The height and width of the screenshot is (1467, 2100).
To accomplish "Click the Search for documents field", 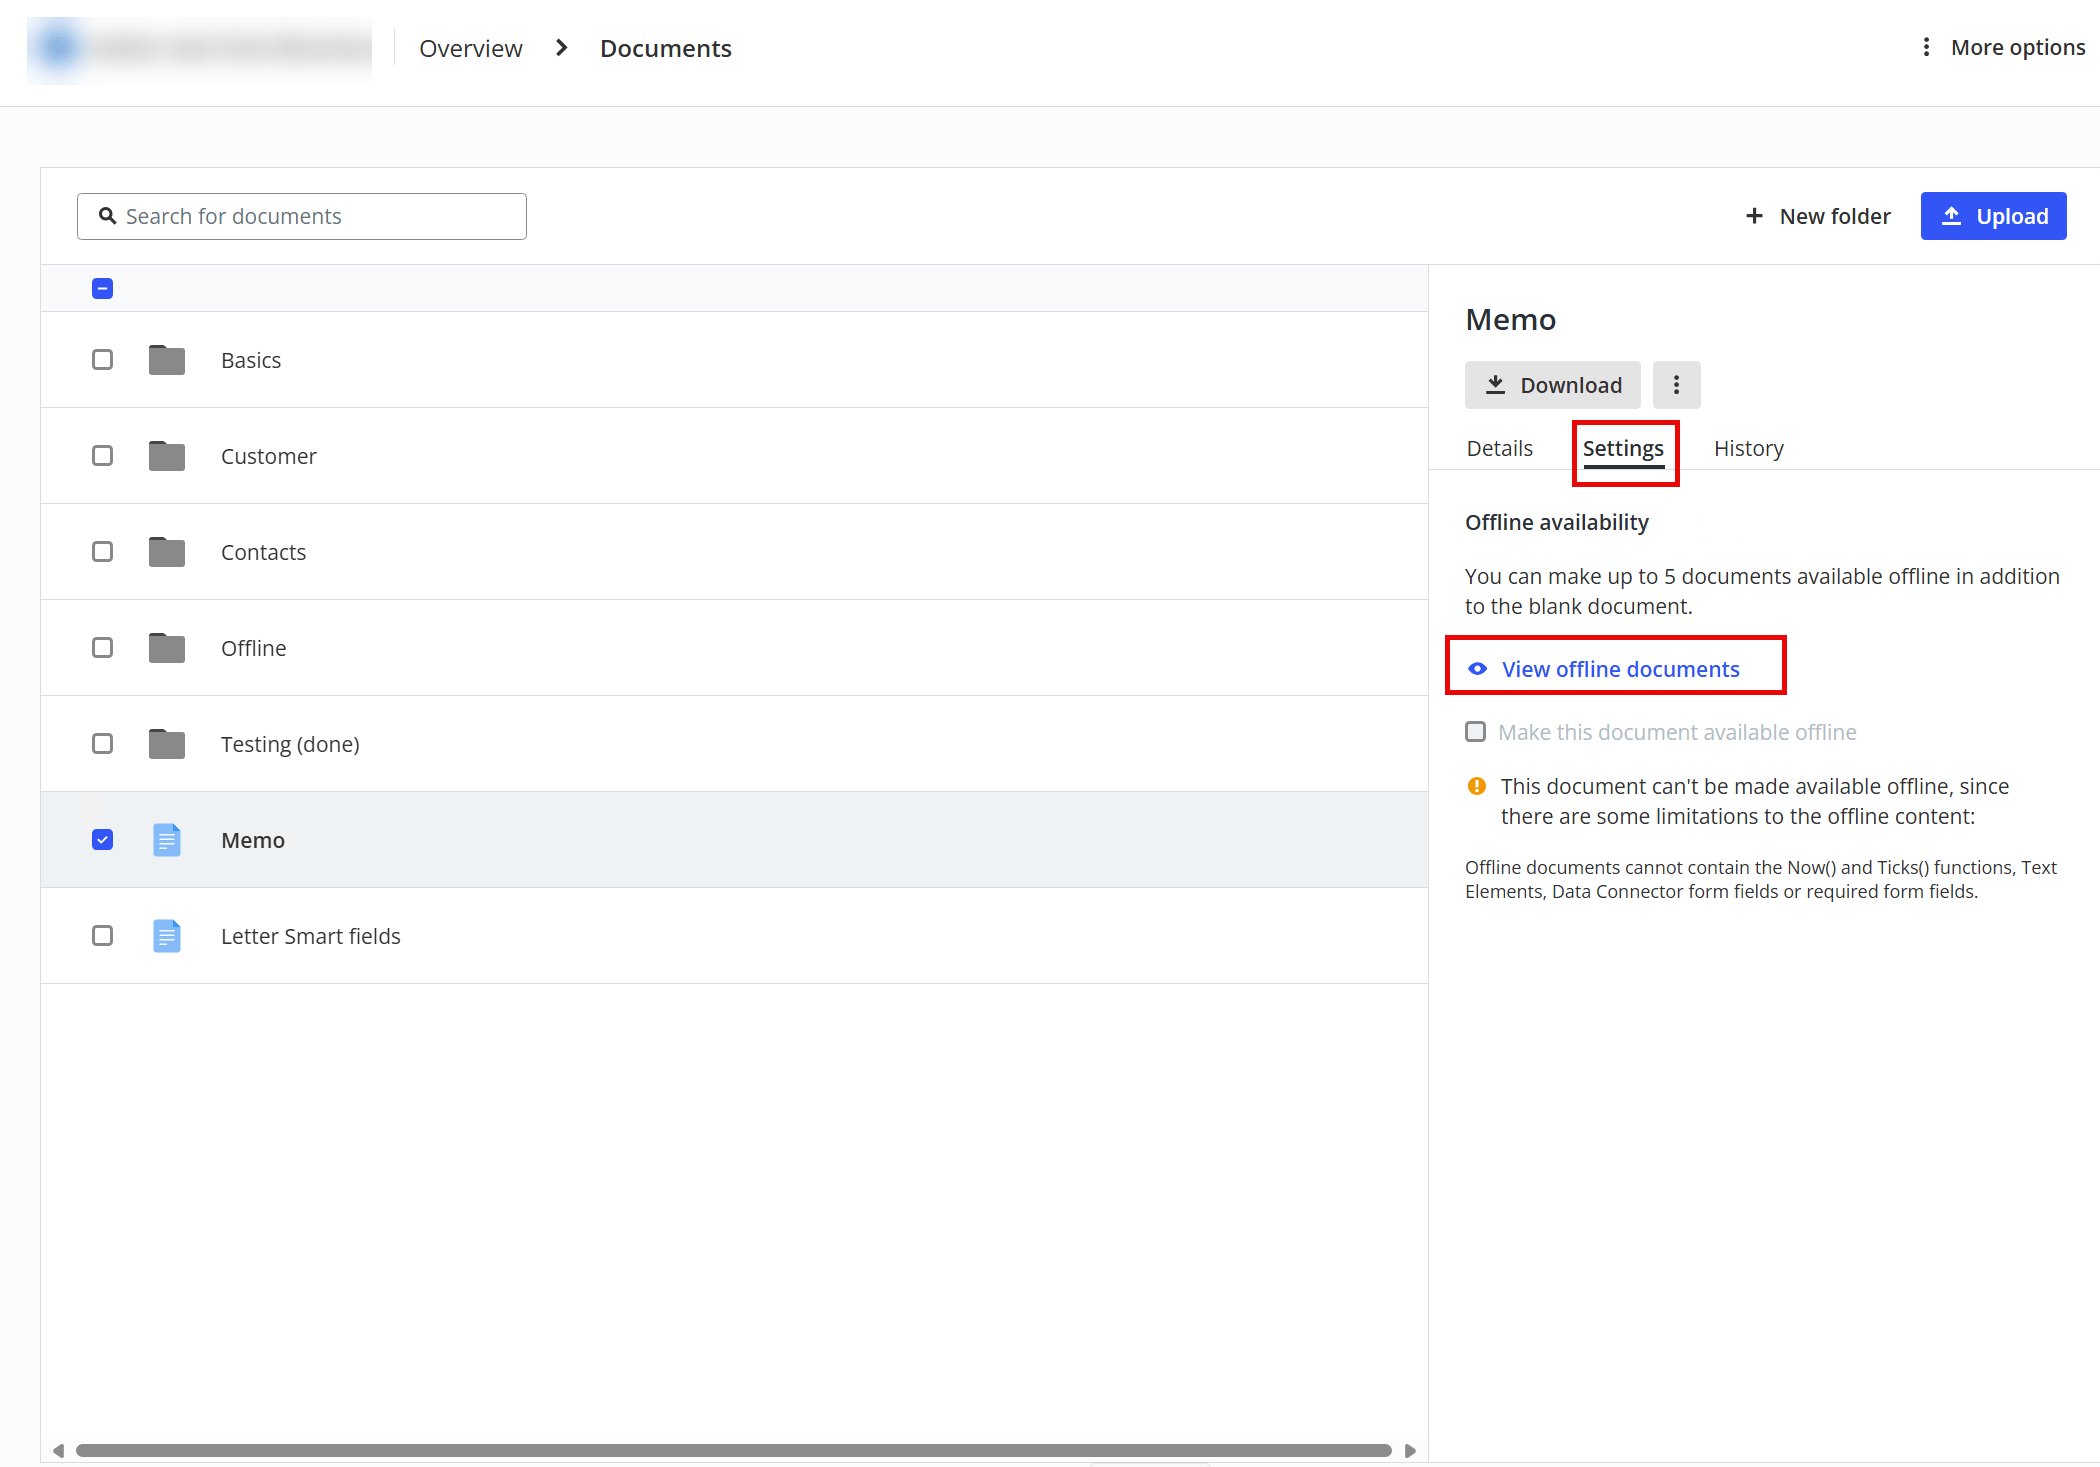I will tap(302, 216).
